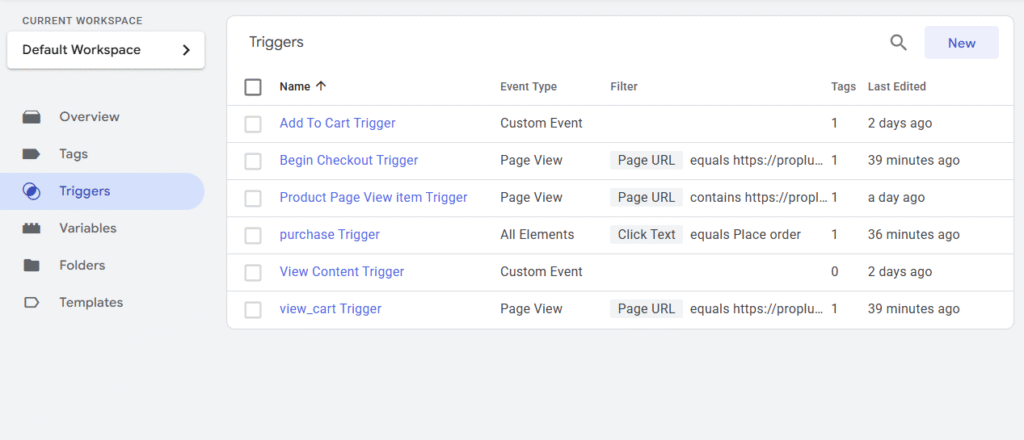
Task: Click Page URL chip in view_cart row
Action: (647, 309)
